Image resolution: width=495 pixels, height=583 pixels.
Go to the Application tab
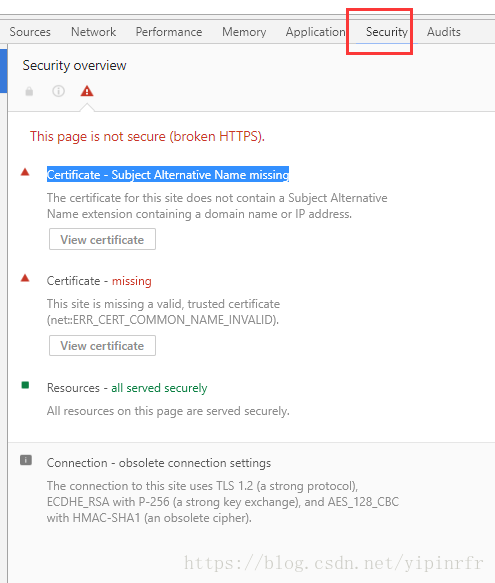[315, 32]
